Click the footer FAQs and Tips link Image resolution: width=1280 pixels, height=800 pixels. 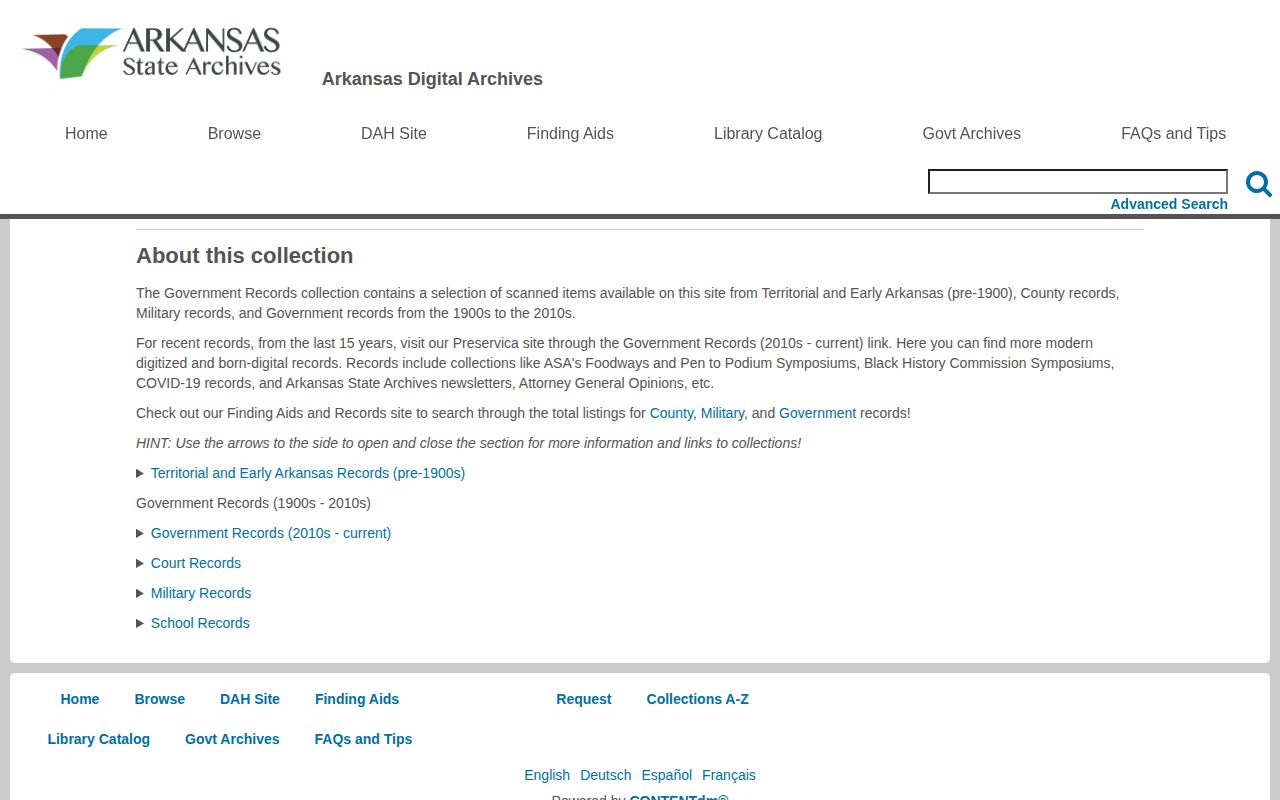click(x=363, y=739)
